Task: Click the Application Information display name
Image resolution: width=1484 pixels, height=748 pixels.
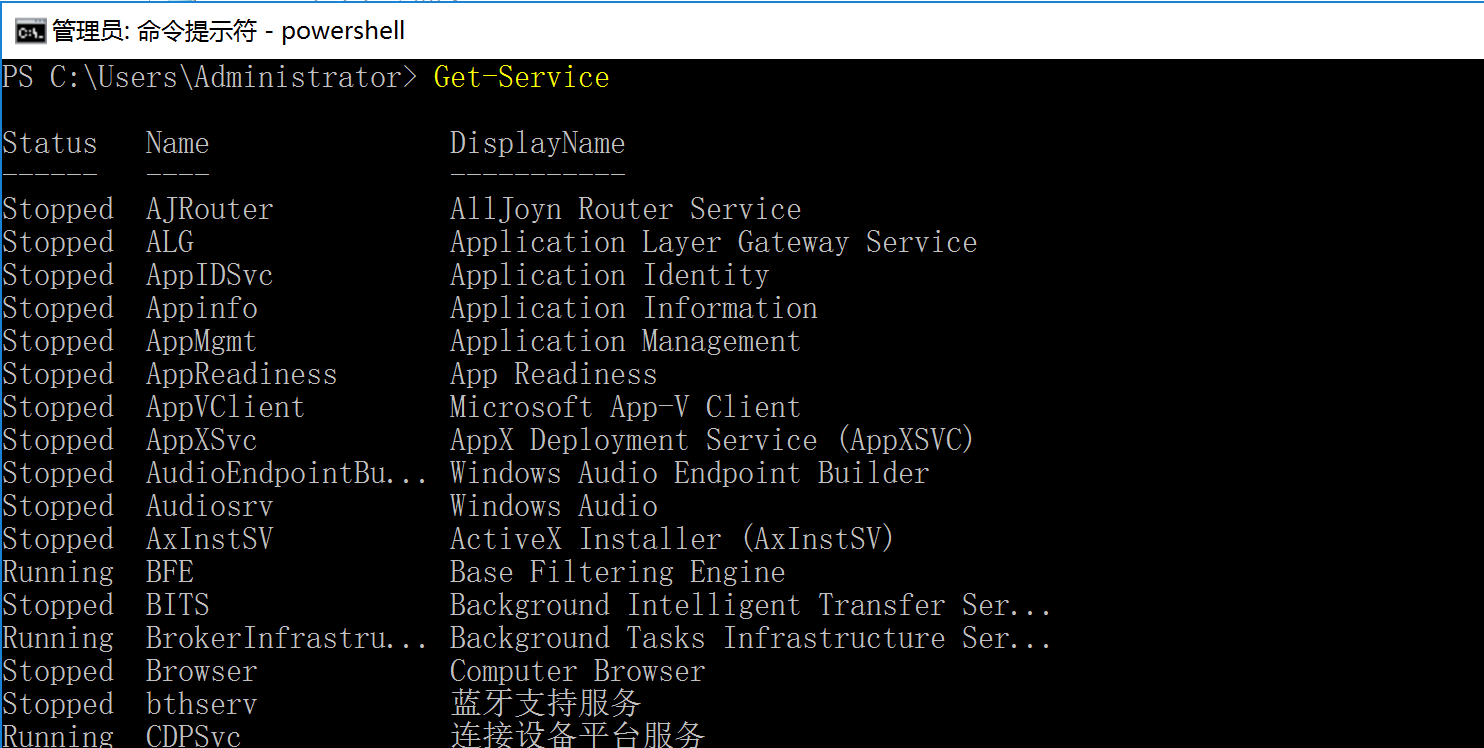Action: pos(633,309)
